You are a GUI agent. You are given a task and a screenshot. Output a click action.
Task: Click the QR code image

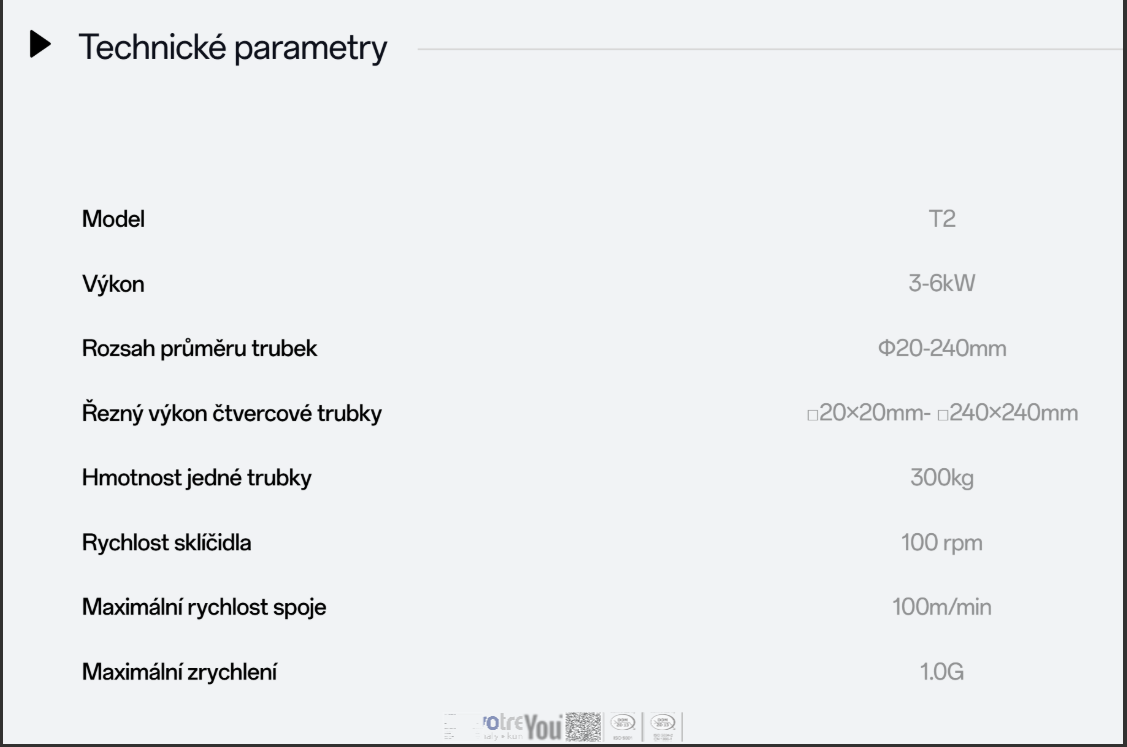(584, 725)
